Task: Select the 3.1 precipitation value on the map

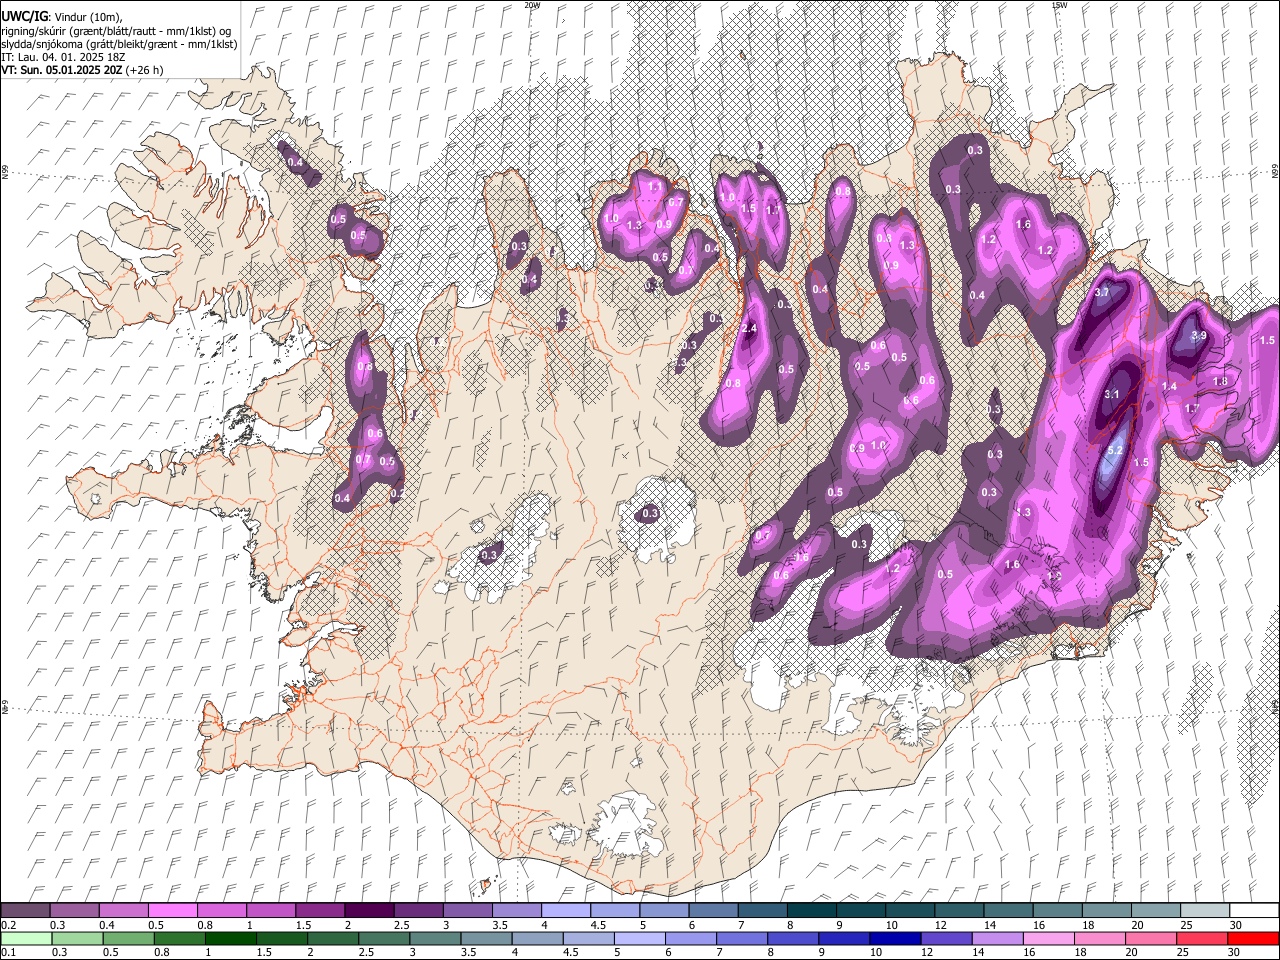Action: pos(1112,395)
